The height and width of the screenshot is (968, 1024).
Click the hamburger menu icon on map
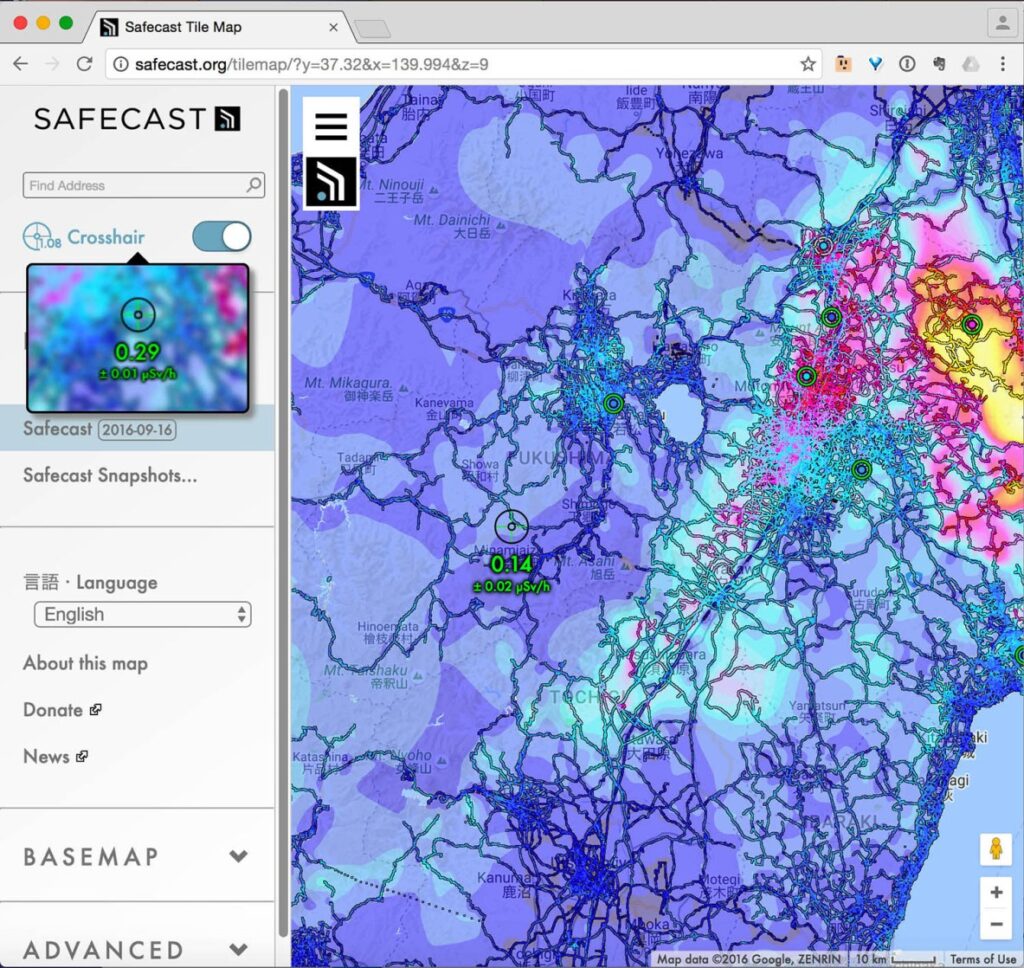pyautogui.click(x=331, y=127)
